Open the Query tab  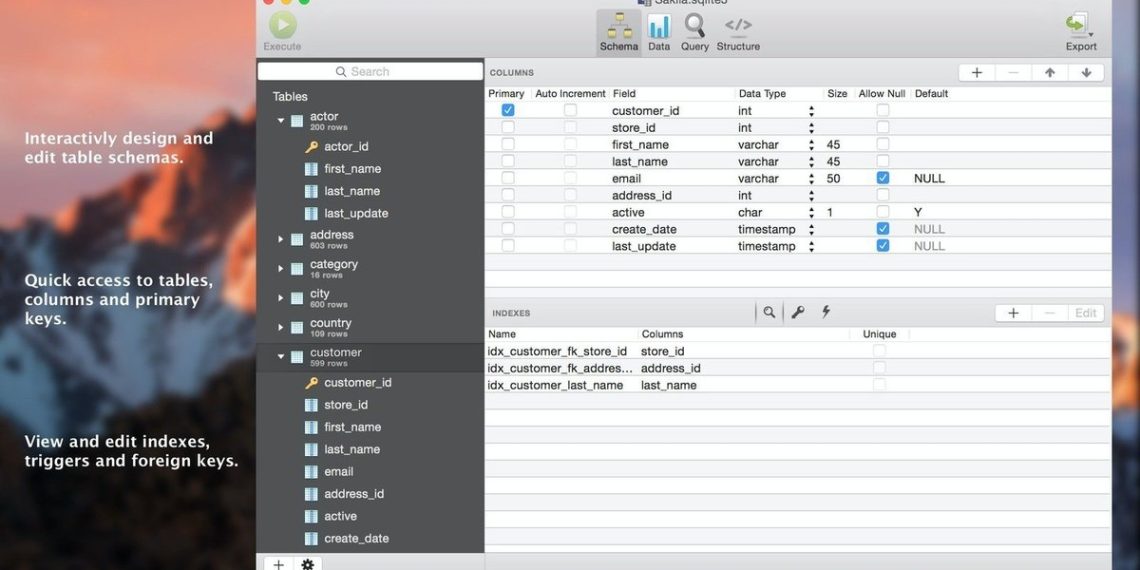click(x=694, y=31)
